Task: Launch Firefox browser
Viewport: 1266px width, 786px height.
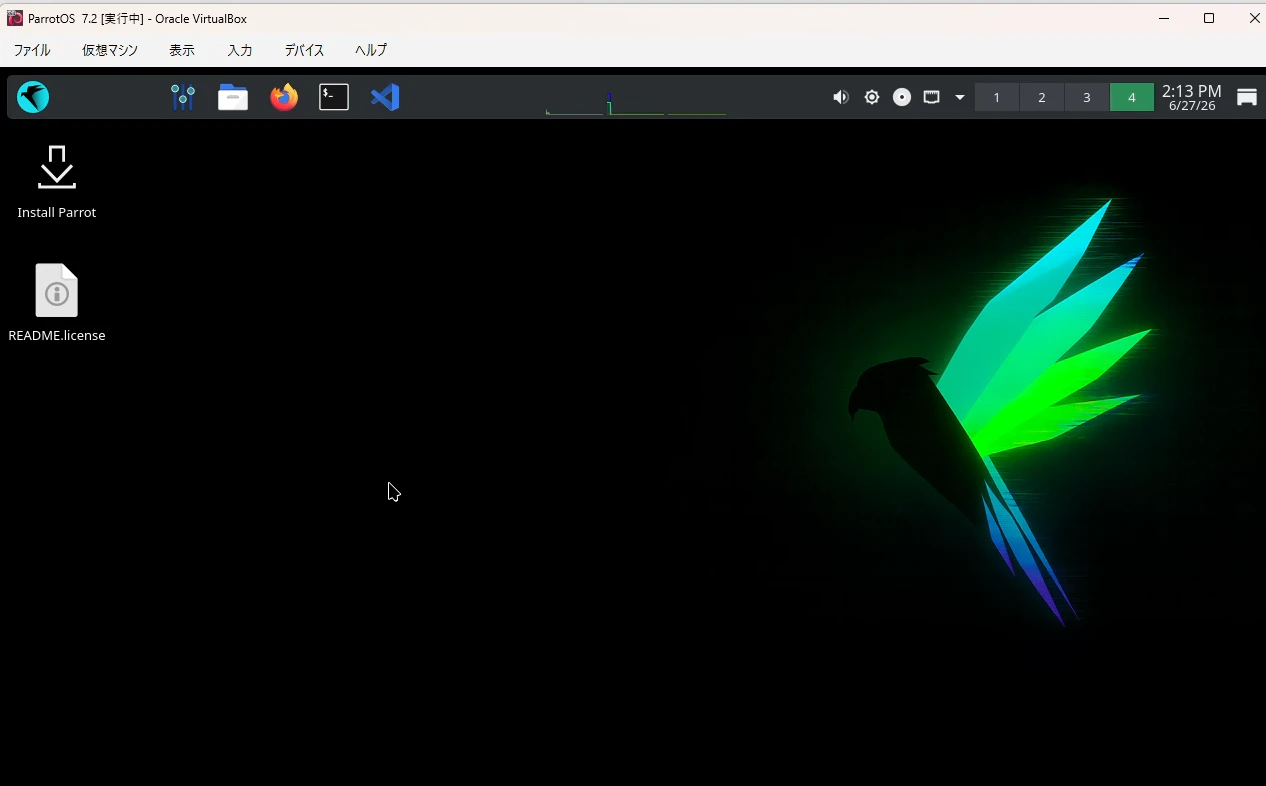Action: tap(284, 97)
